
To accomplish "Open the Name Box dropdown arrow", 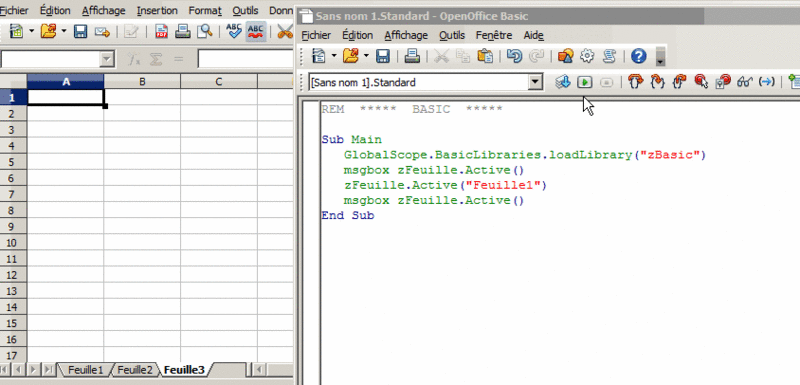I will 106,60.
